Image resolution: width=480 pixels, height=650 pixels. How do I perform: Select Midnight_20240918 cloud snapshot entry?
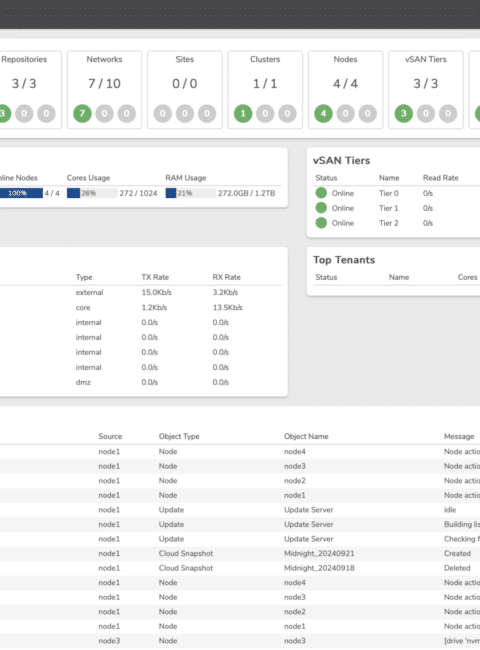click(319, 568)
